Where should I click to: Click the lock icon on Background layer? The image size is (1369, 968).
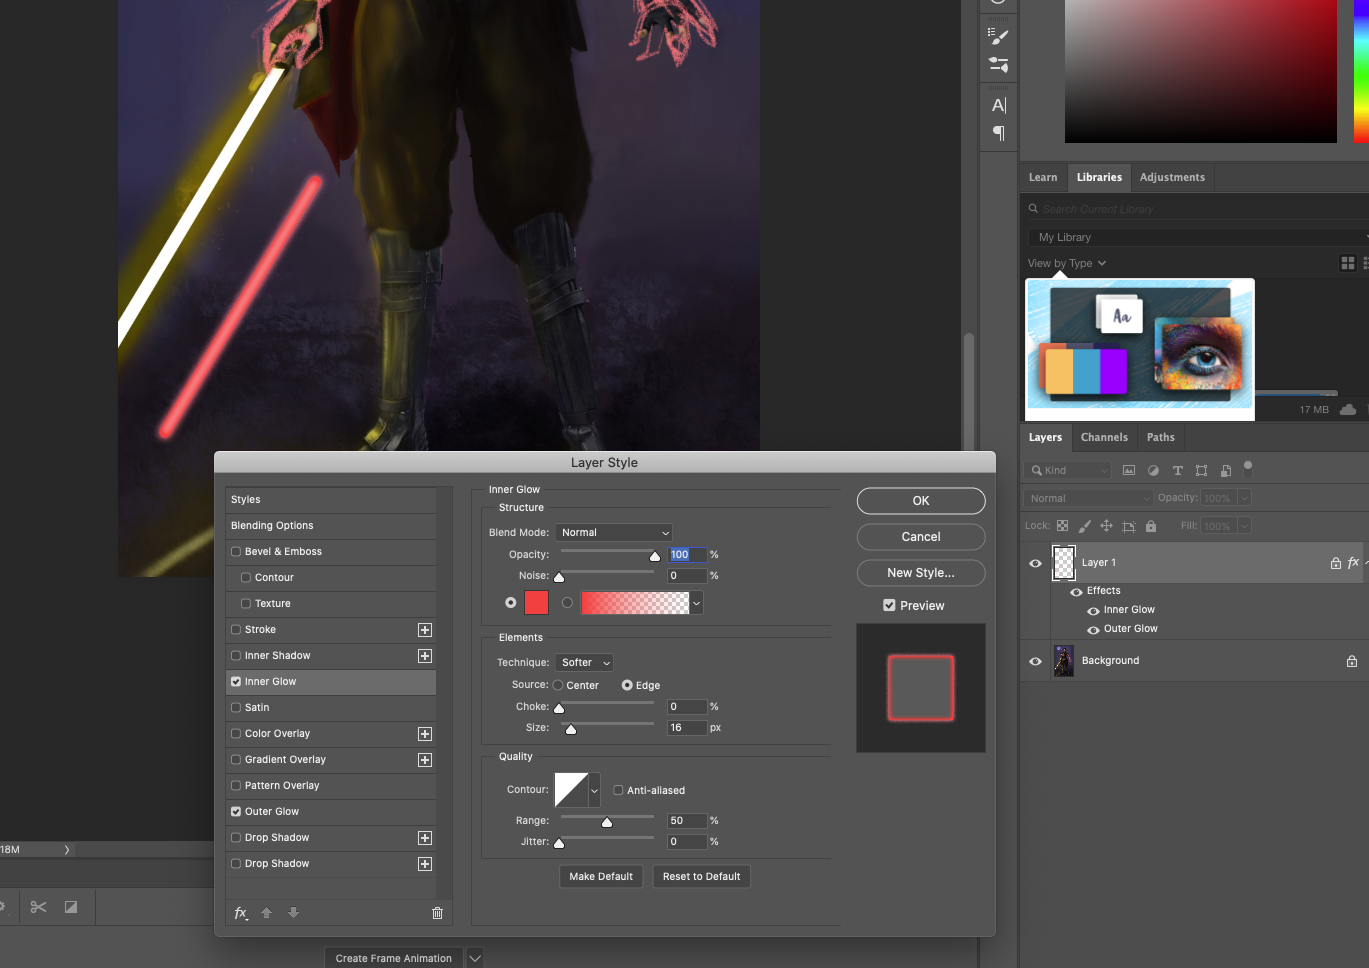pos(1352,661)
